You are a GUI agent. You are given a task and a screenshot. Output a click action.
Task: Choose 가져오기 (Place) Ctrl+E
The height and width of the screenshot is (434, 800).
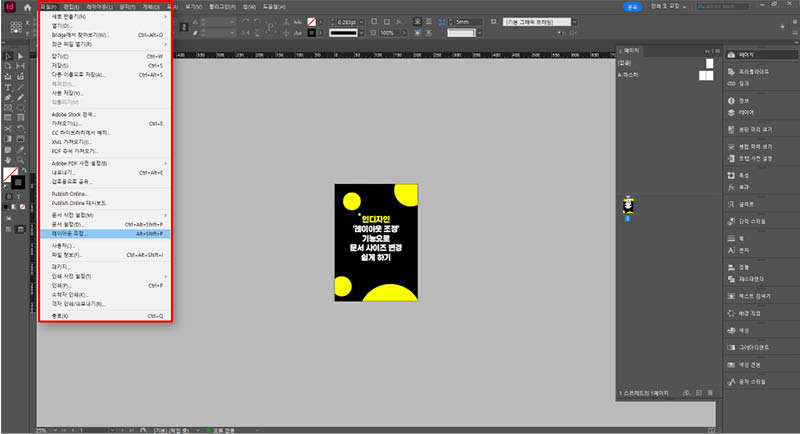pyautogui.click(x=105, y=123)
